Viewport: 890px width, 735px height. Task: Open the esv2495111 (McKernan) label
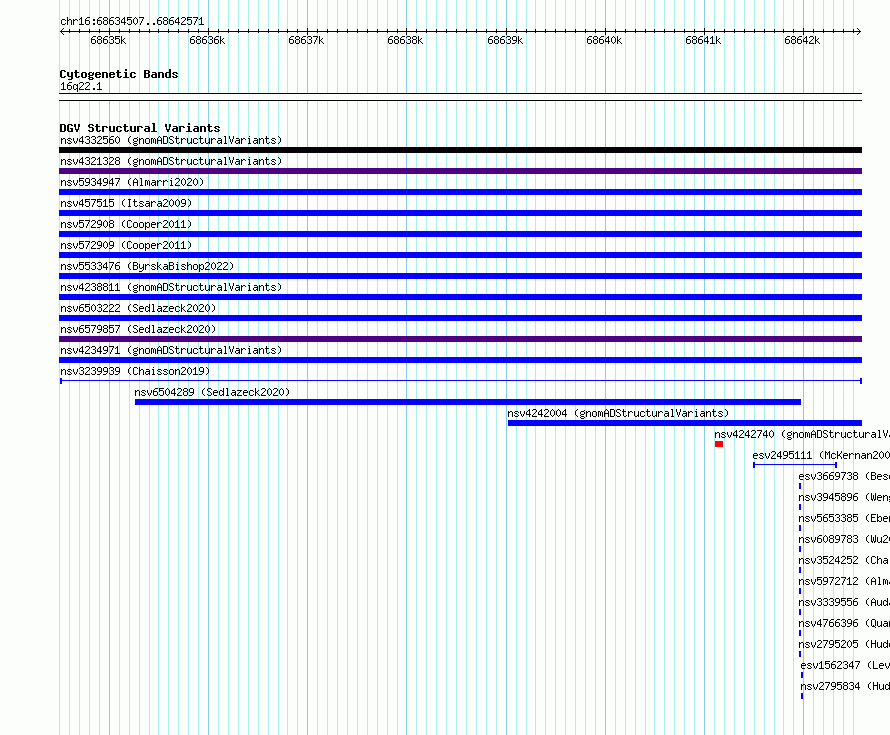pyautogui.click(x=821, y=455)
